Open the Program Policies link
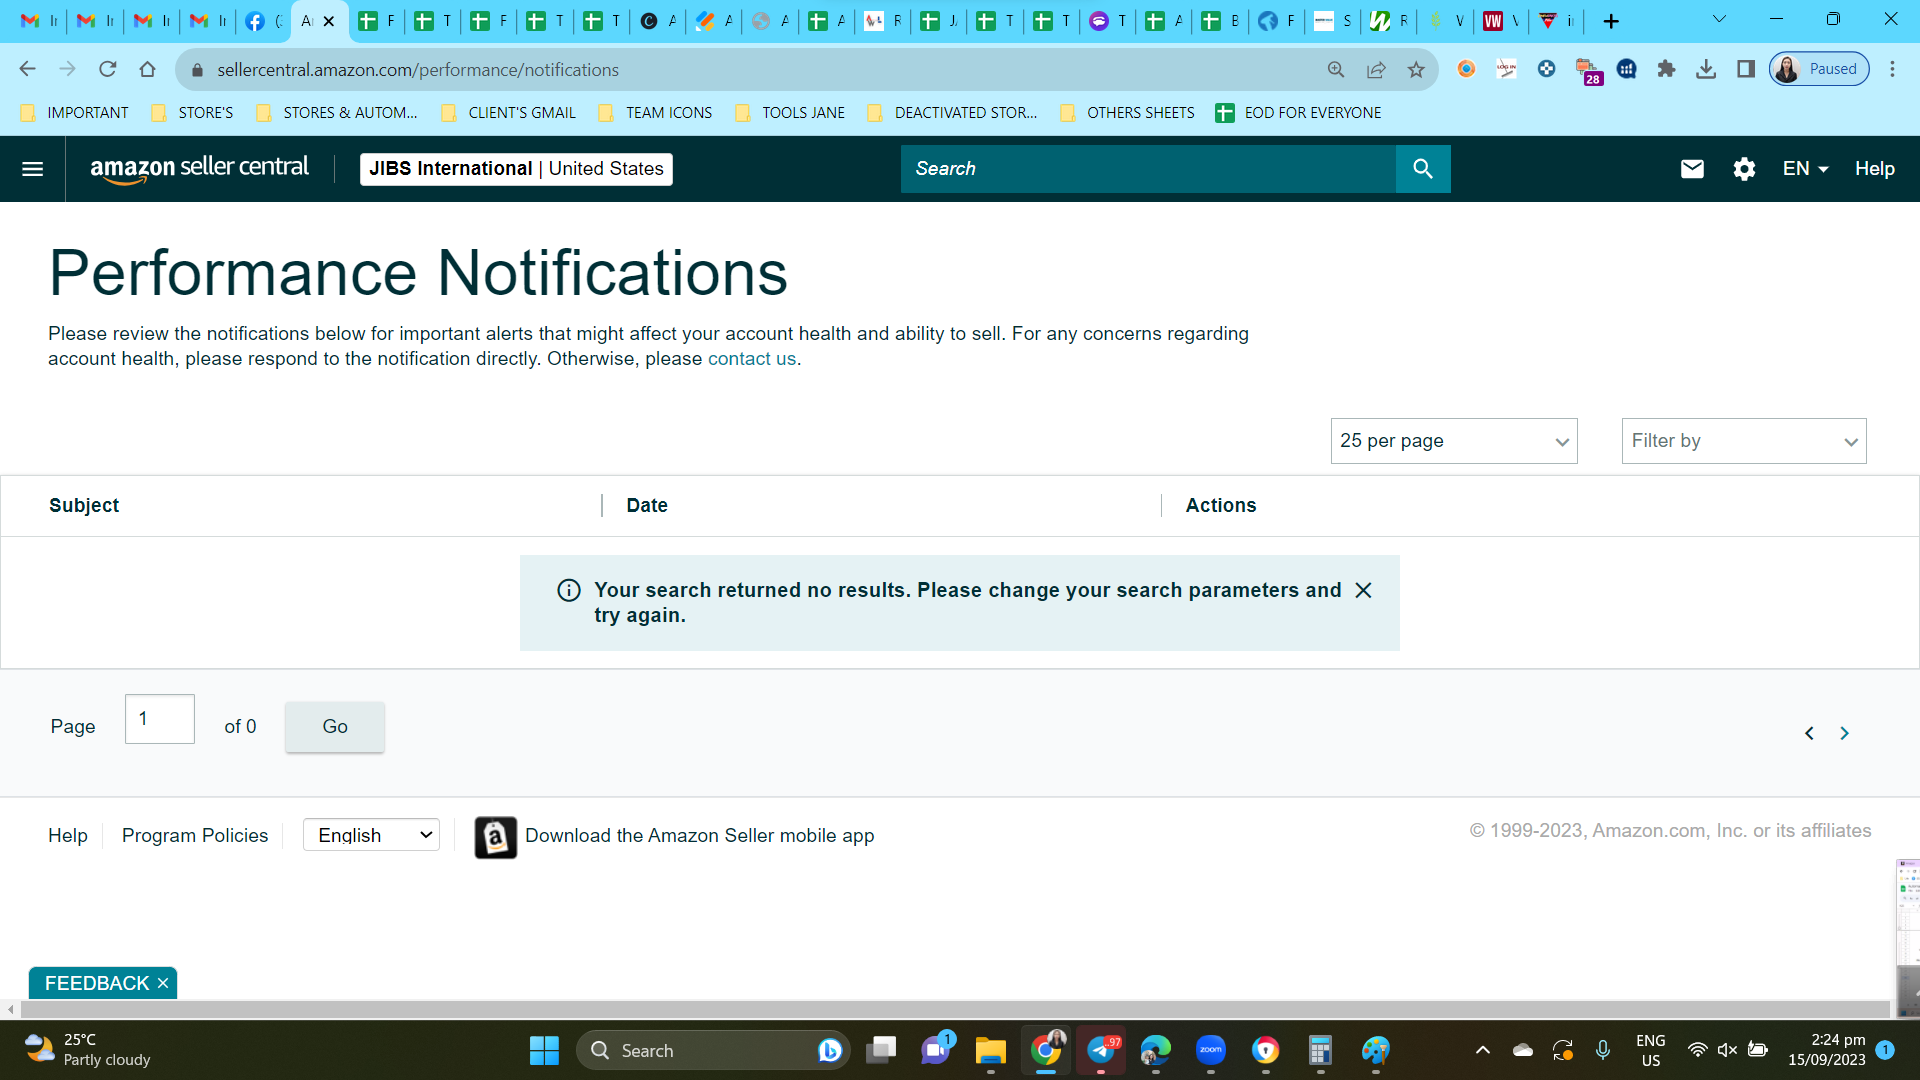This screenshot has height=1080, width=1920. pos(195,835)
